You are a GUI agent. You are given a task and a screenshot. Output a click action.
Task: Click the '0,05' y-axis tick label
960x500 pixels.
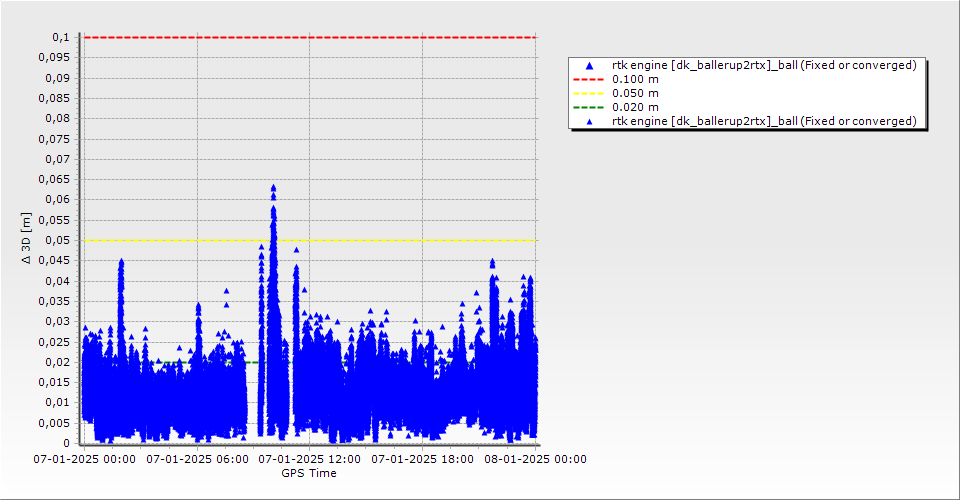pyautogui.click(x=58, y=241)
